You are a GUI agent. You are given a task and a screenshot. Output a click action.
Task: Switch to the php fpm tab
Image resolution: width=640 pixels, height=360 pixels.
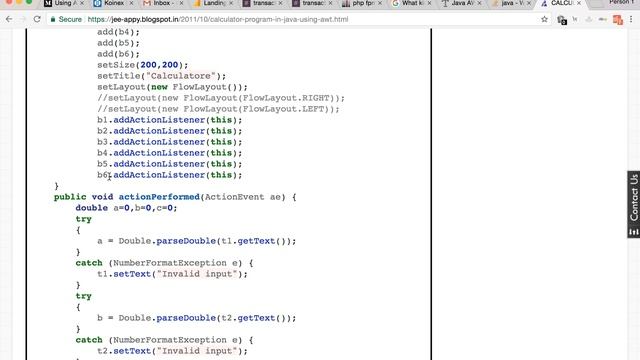coord(362,3)
